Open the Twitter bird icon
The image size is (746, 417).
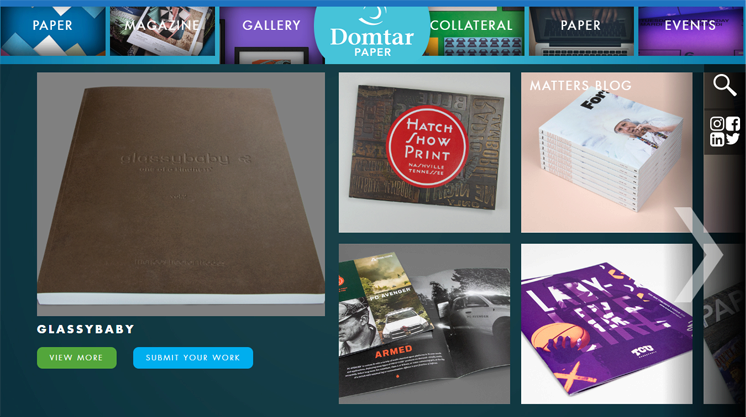(733, 139)
